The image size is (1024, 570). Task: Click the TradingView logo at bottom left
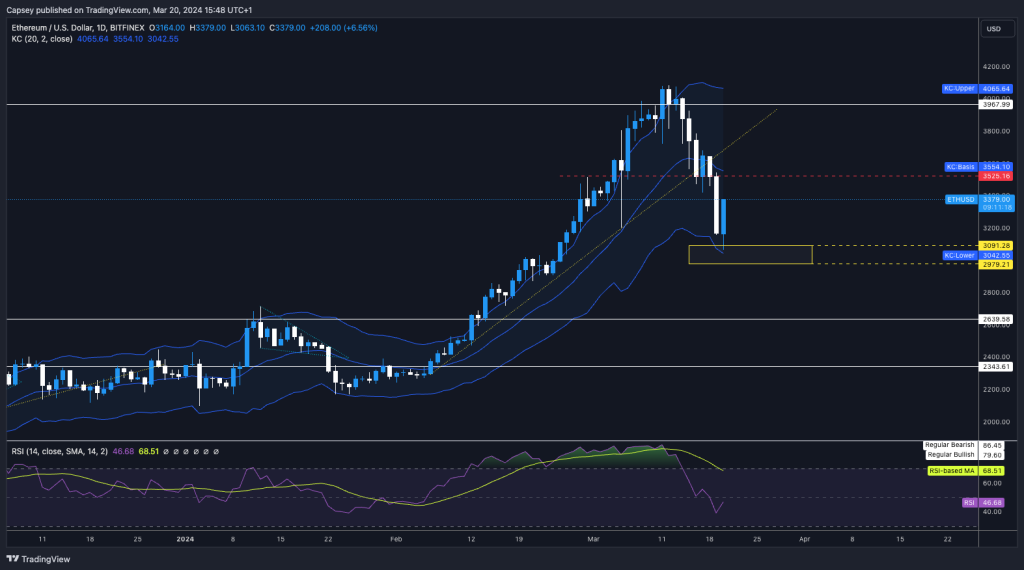click(40, 559)
